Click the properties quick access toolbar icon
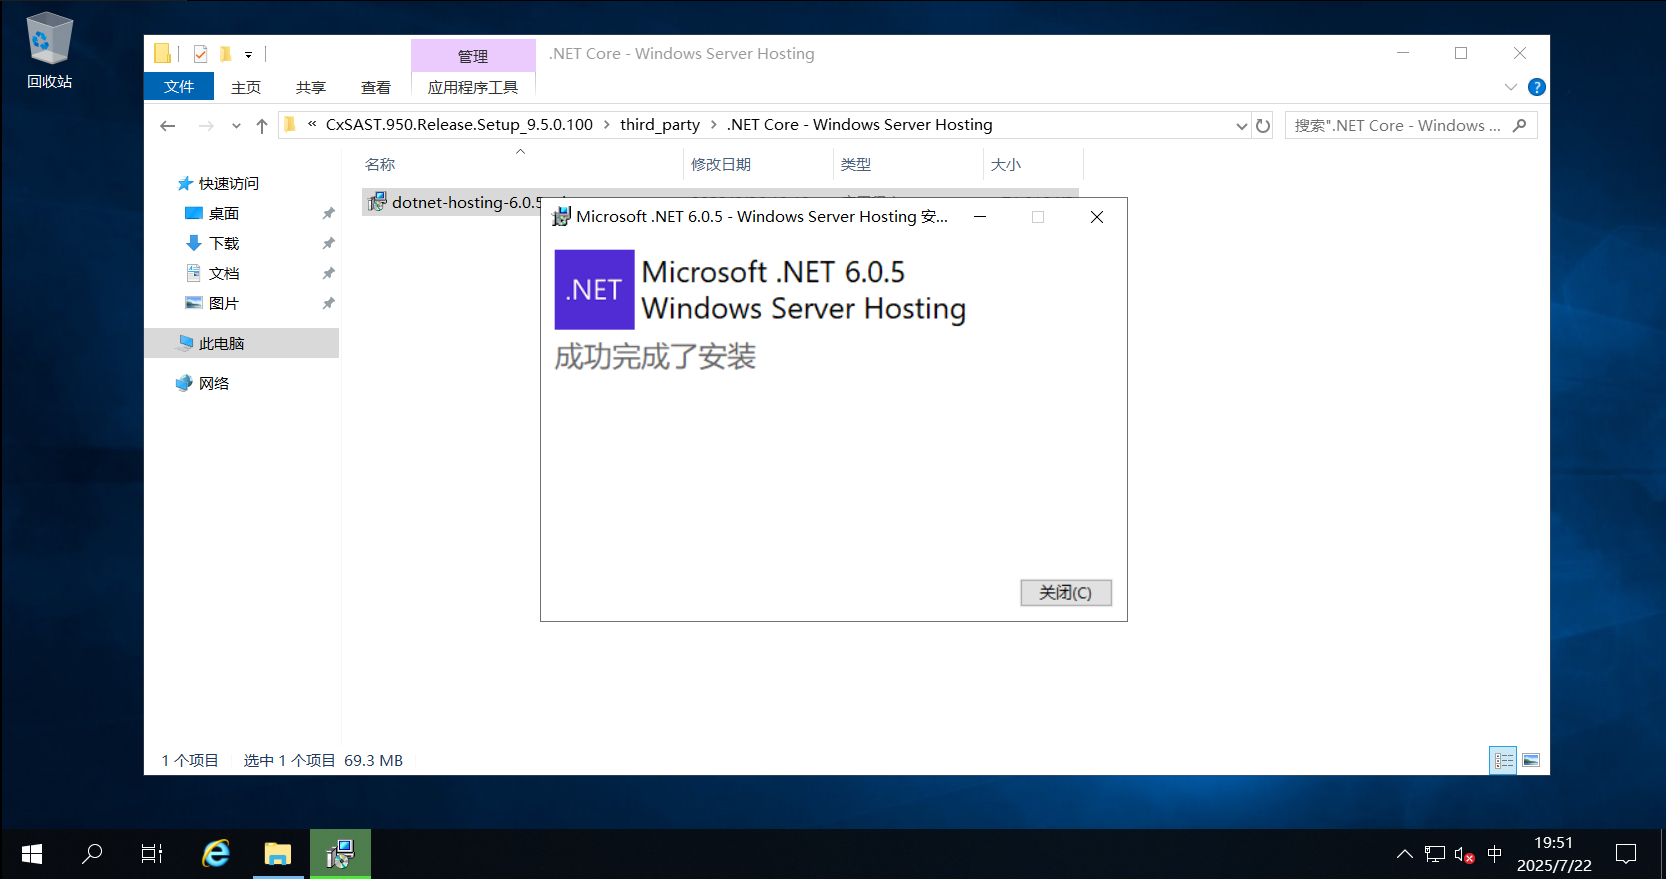1666x879 pixels. (x=200, y=54)
